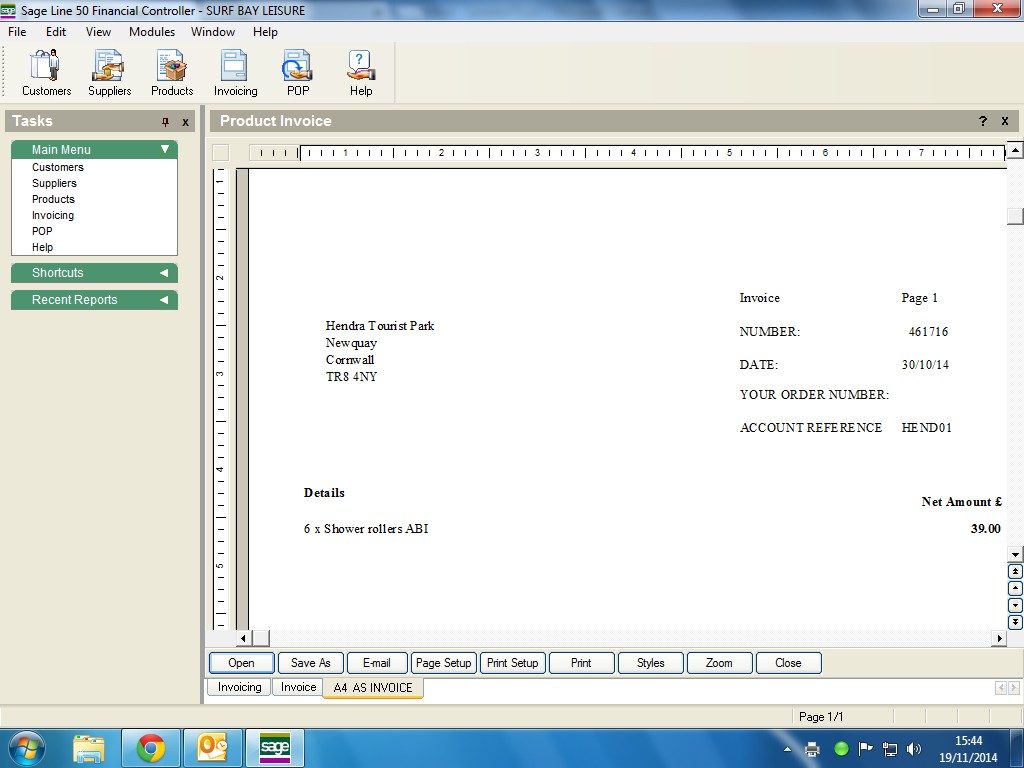The width and height of the screenshot is (1024, 768).
Task: Select Suppliers in the Main Menu list
Action: tap(54, 184)
